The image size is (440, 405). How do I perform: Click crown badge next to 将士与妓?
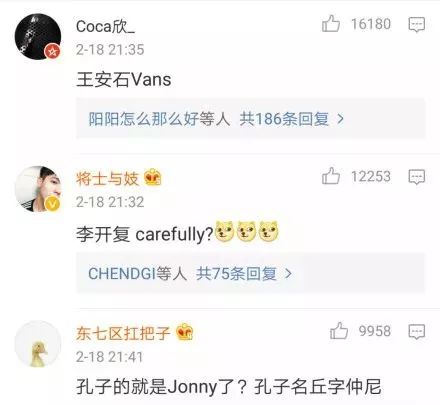(153, 177)
